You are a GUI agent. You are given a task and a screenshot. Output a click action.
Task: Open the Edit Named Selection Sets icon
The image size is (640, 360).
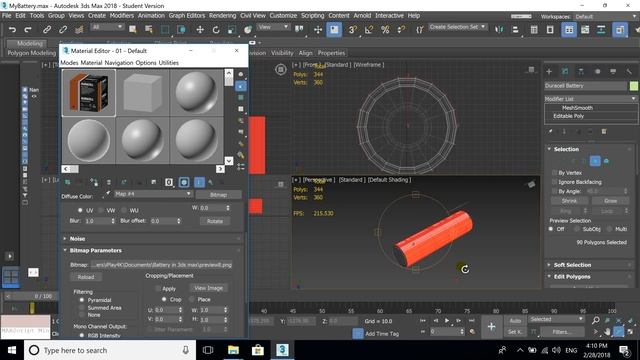[x=420, y=29]
